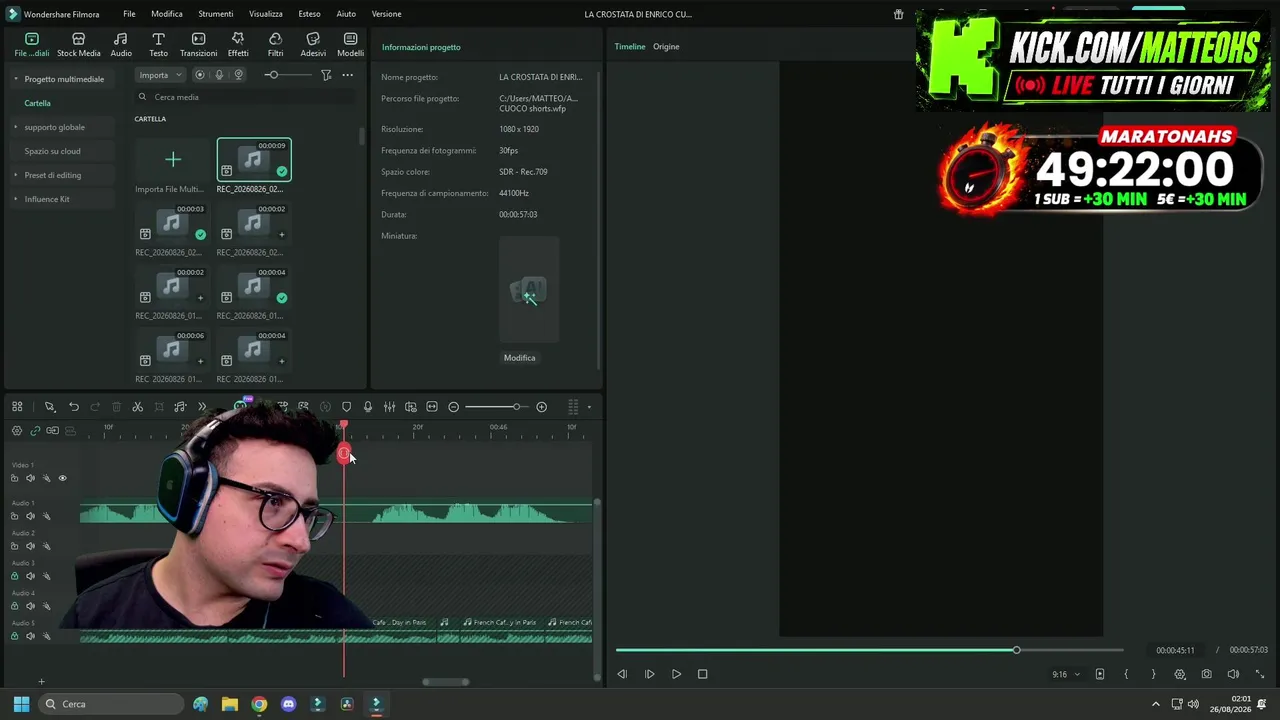
Task: Split the clip with the scissors tool
Action: tap(138, 407)
